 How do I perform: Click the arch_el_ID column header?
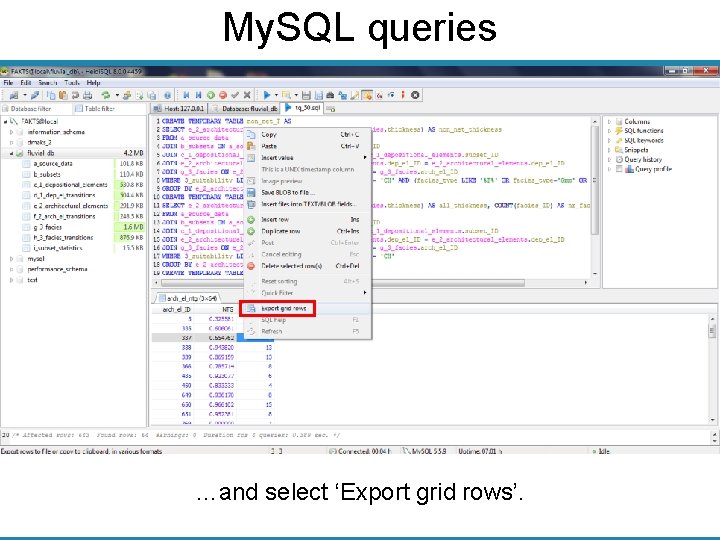point(173,309)
